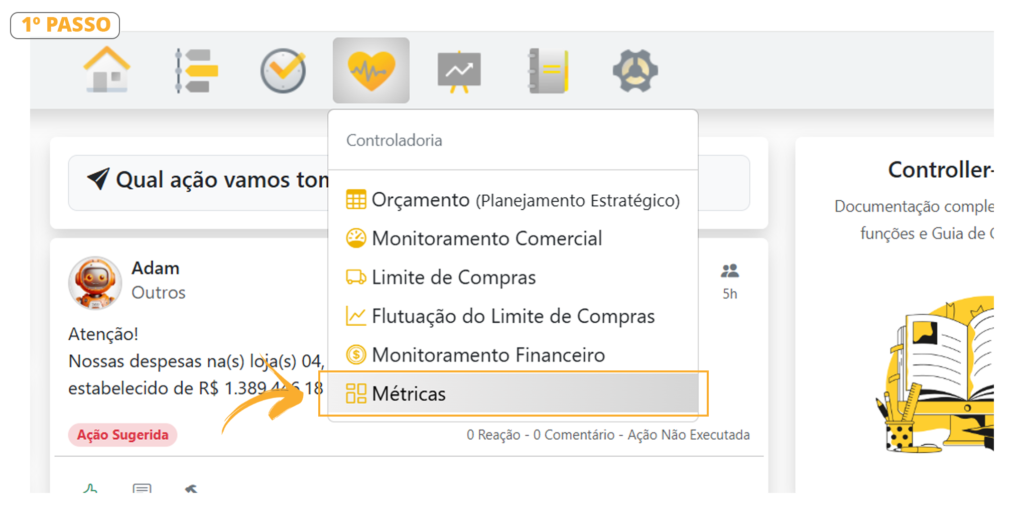The width and height of the screenshot is (1024, 523).
Task: Click Adam's robot avatar thumbnail
Action: pos(95,282)
